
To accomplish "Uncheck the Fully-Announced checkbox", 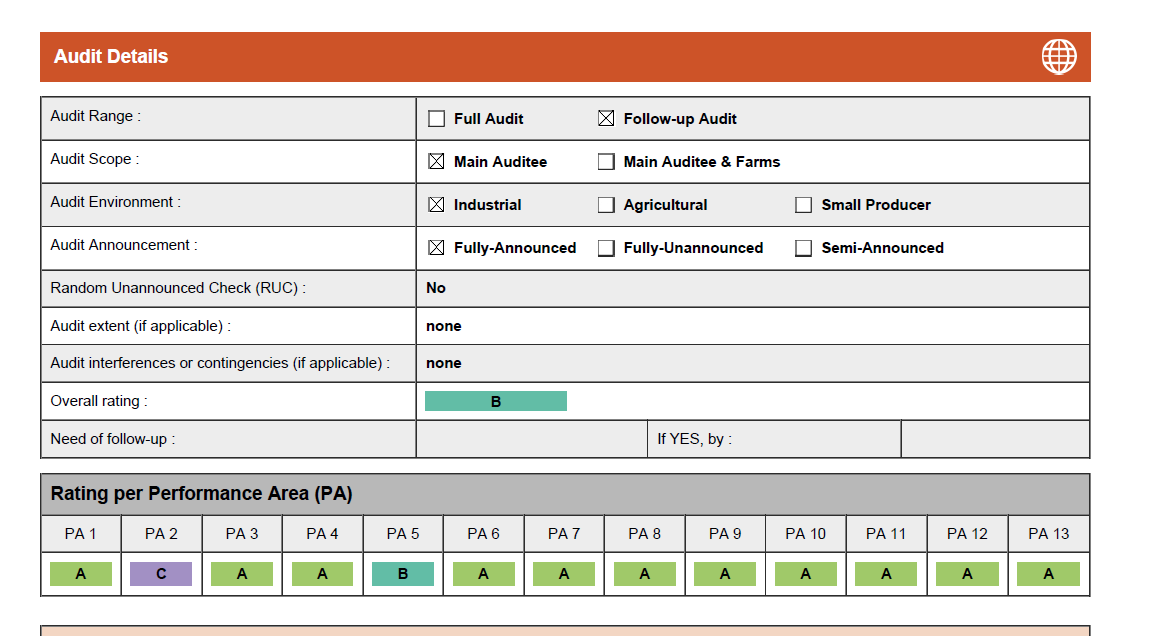I will click(x=436, y=248).
